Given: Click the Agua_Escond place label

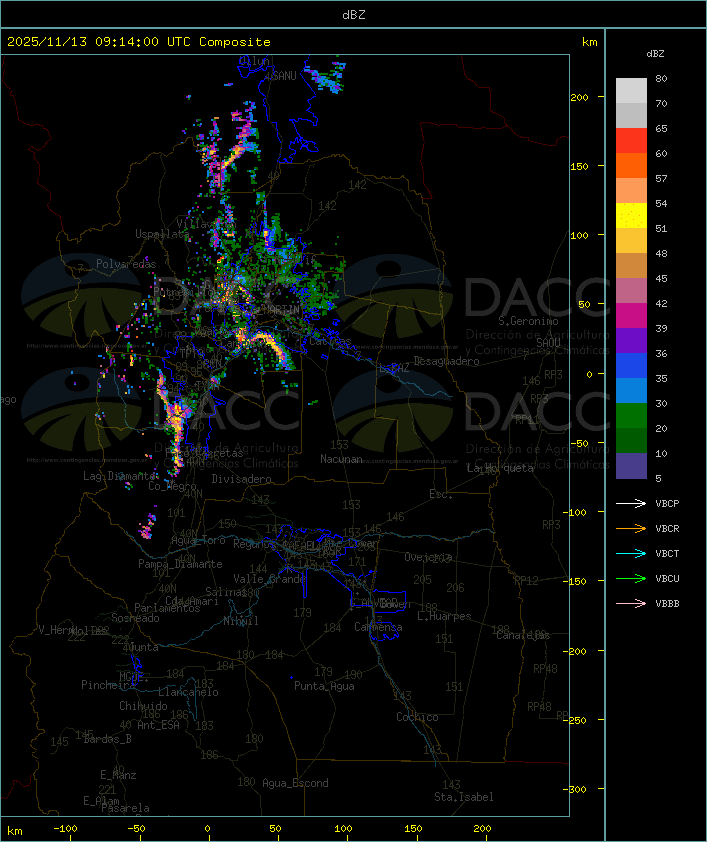Looking at the screenshot, I should pos(295,783).
